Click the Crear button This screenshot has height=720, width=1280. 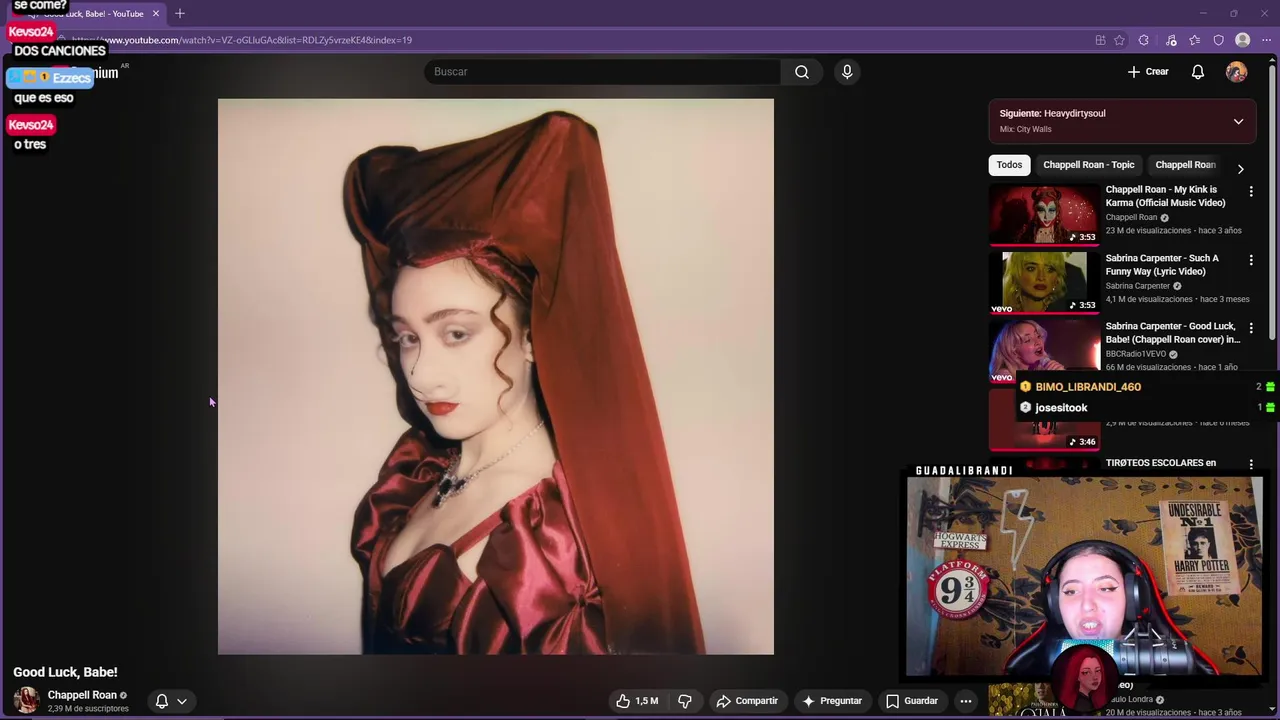(1148, 72)
